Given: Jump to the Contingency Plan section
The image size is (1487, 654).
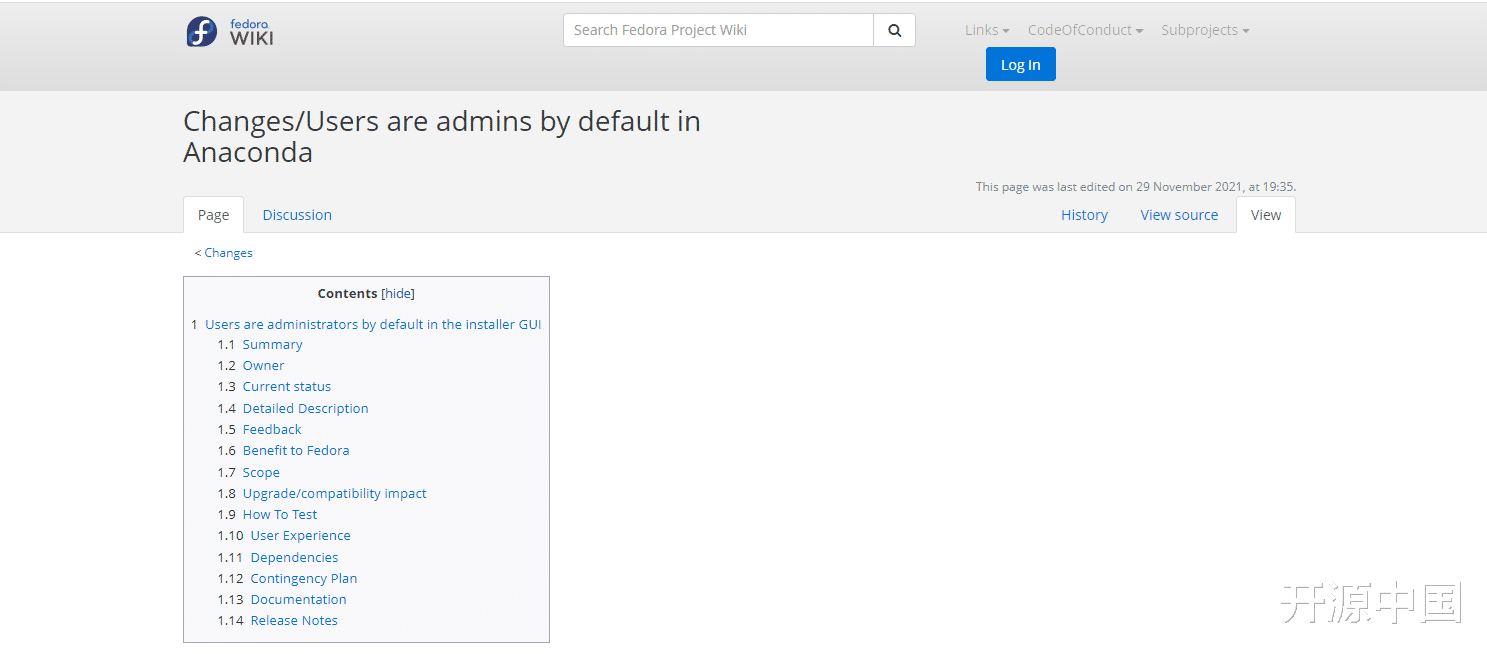Looking at the screenshot, I should click(x=304, y=578).
